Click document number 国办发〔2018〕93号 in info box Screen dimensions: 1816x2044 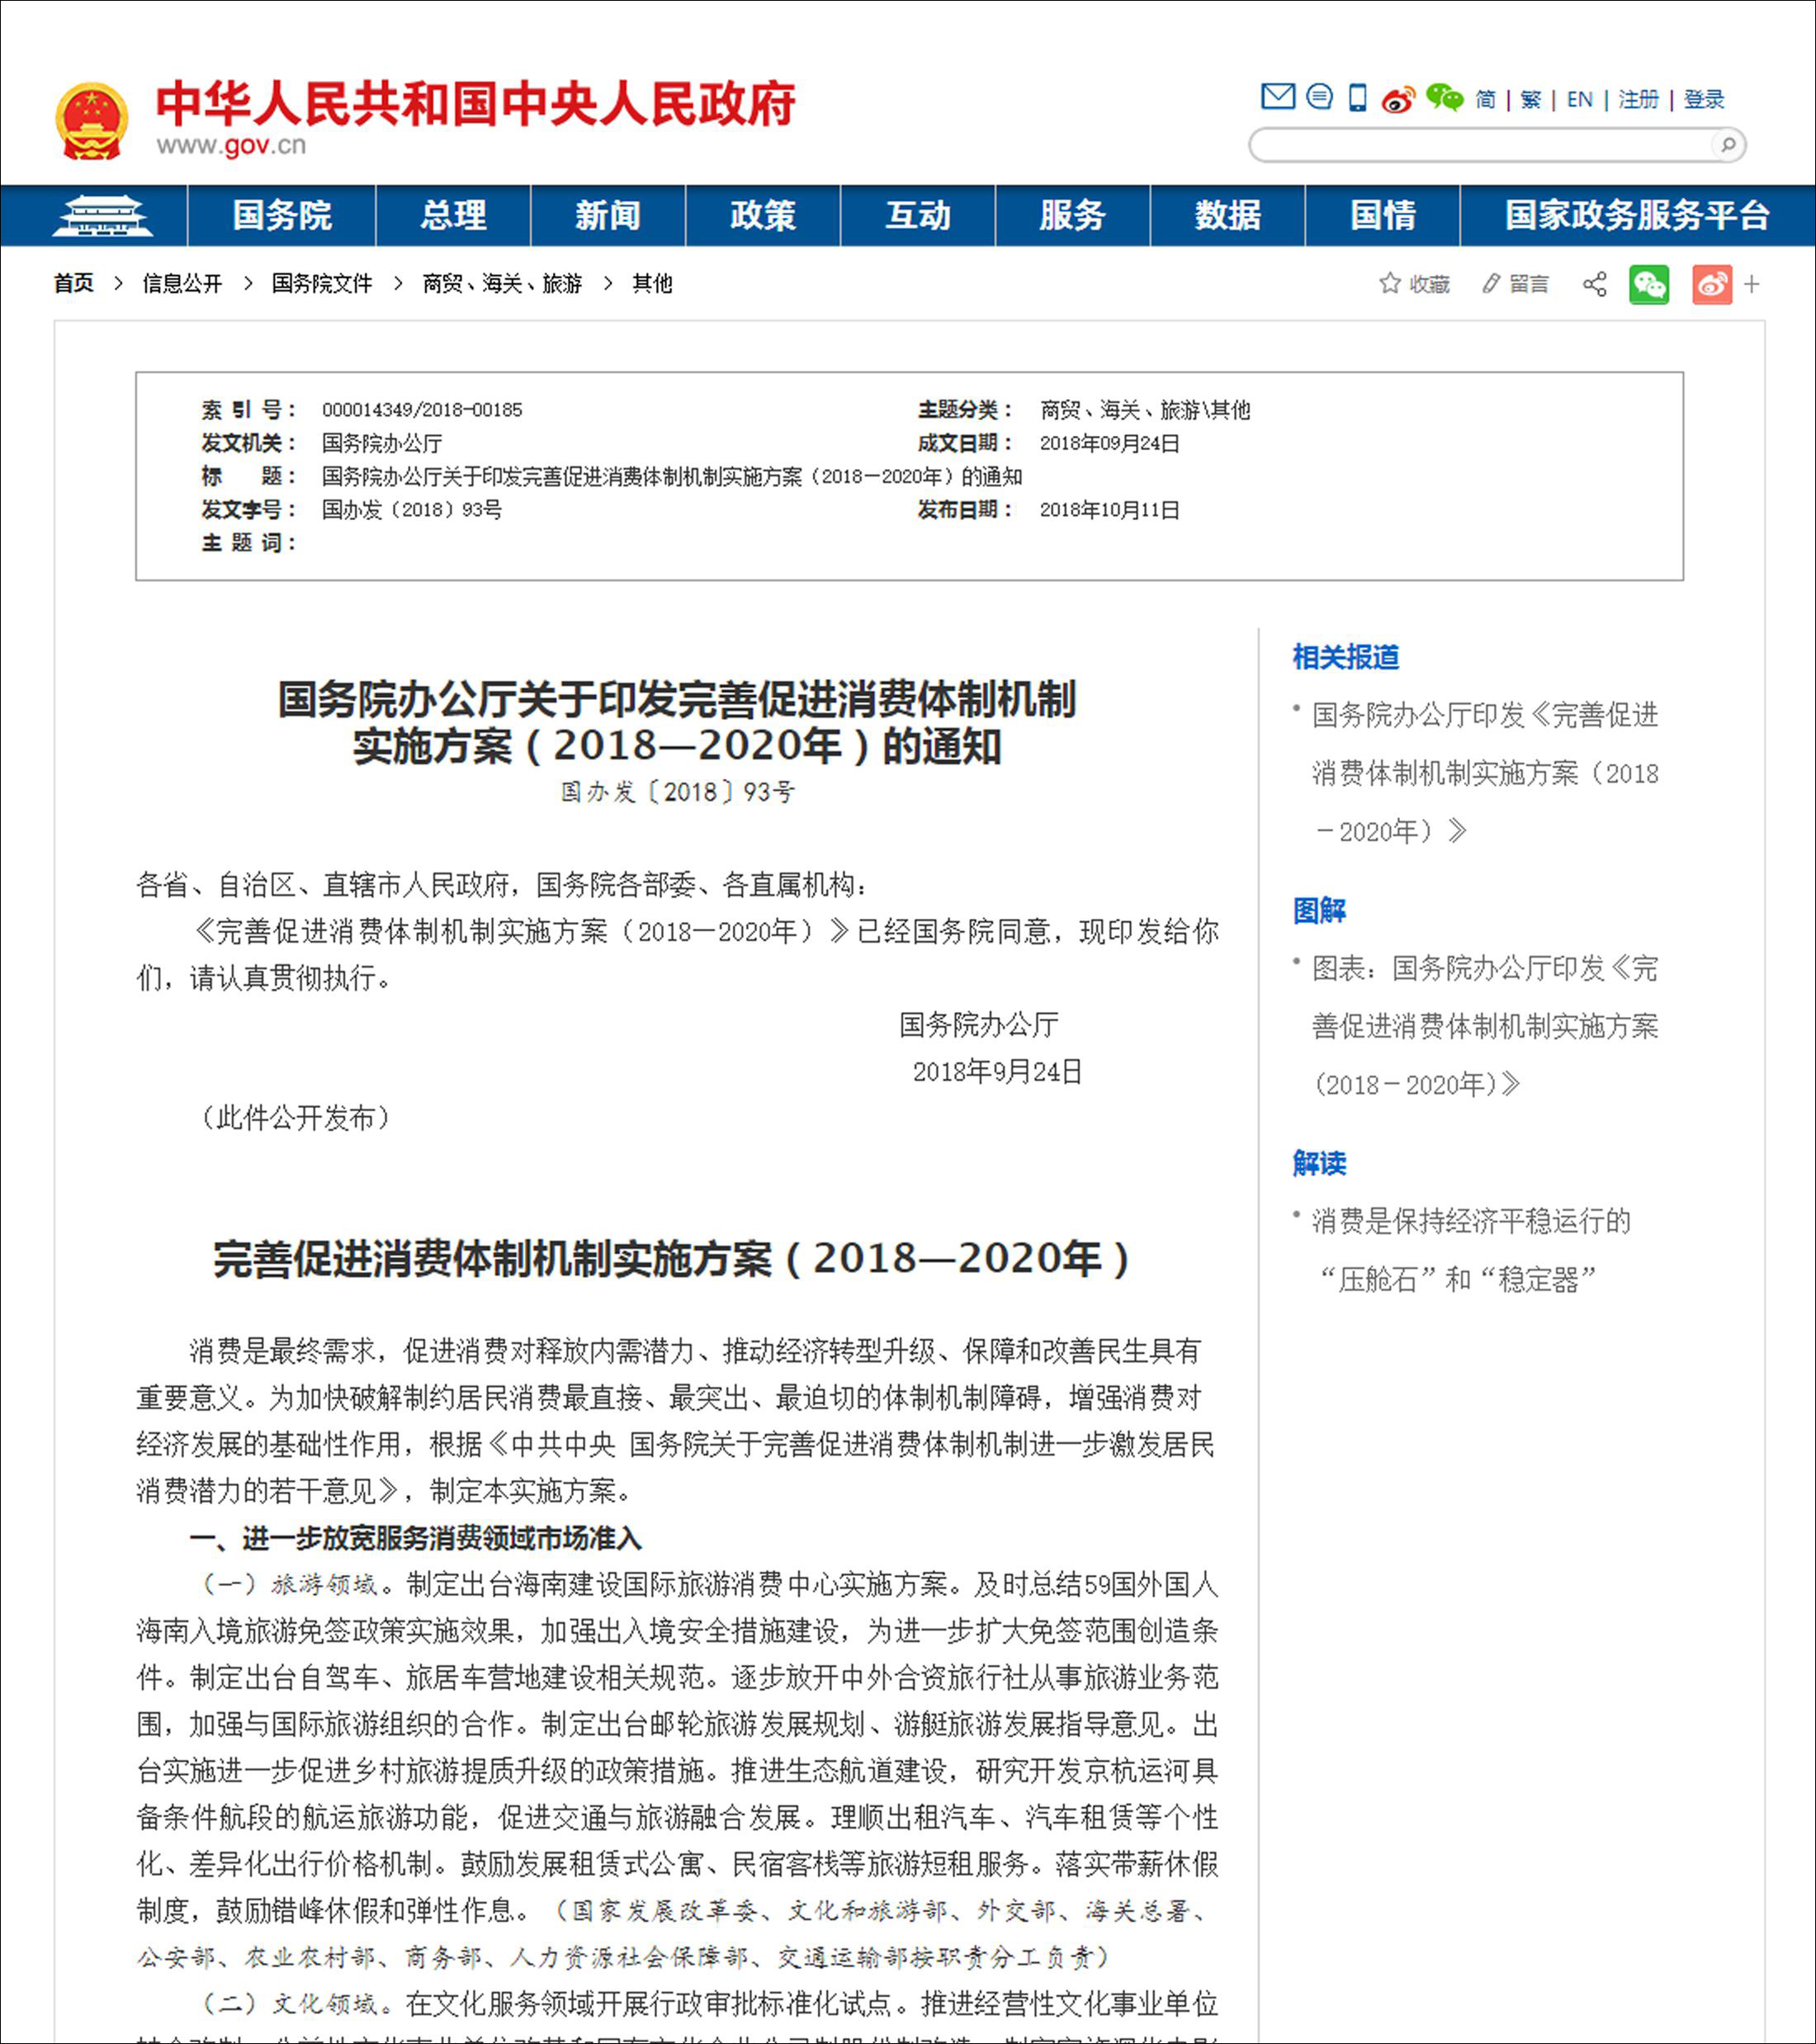tap(412, 510)
